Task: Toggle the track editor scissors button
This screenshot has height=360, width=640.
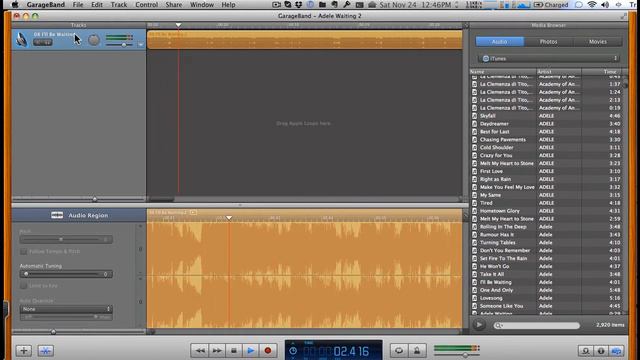Action: (45, 351)
